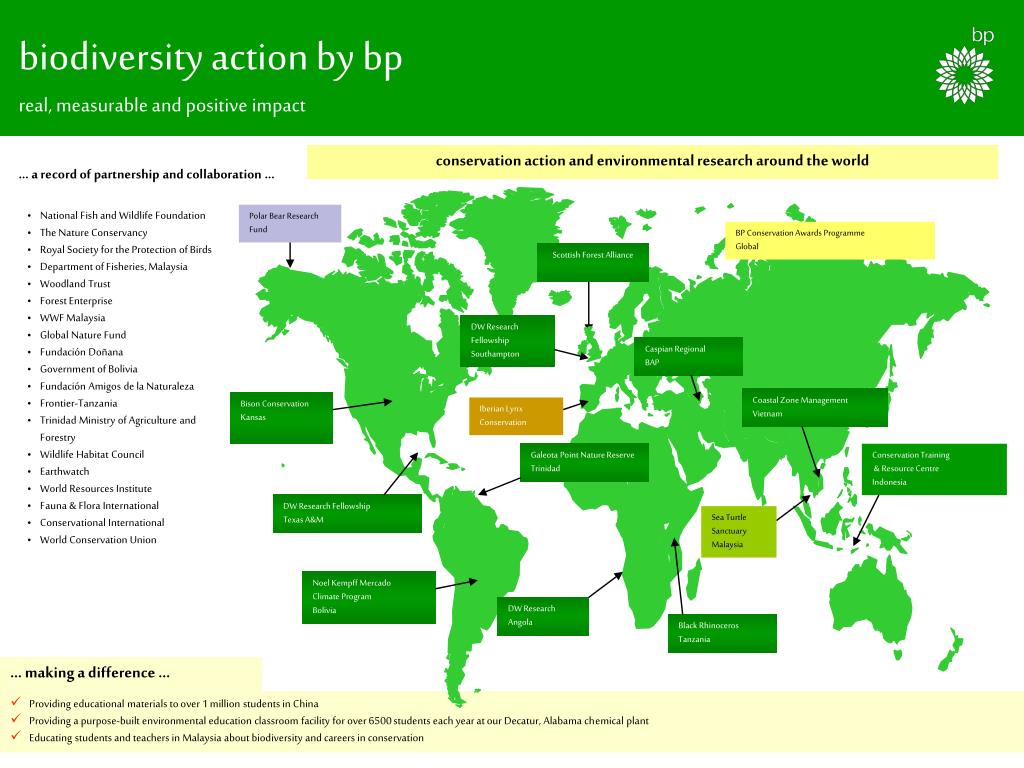Click the Sea Turtle Sanctuary Malaysia box

pyautogui.click(x=739, y=531)
